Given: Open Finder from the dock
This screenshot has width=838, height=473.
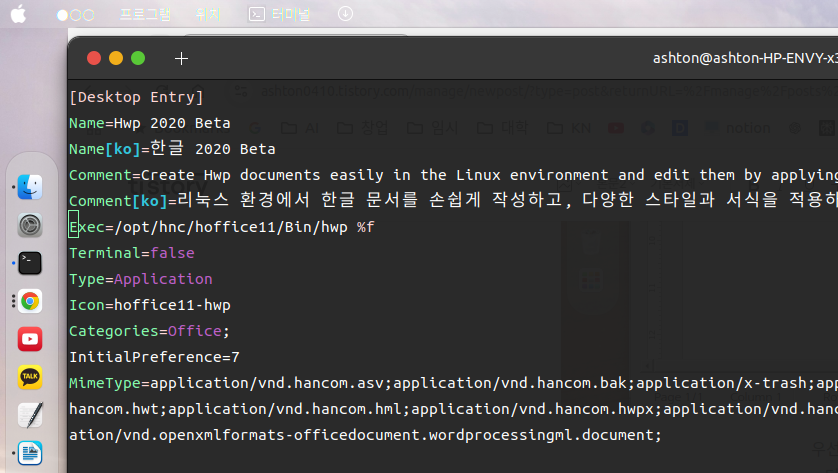Looking at the screenshot, I should 30,187.
